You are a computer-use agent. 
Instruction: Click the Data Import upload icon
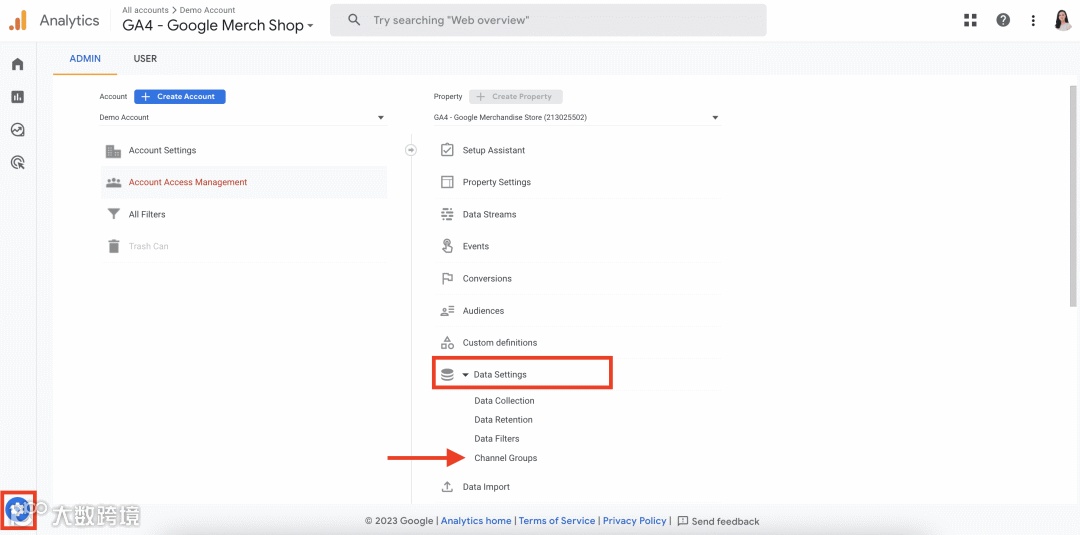[x=447, y=487]
